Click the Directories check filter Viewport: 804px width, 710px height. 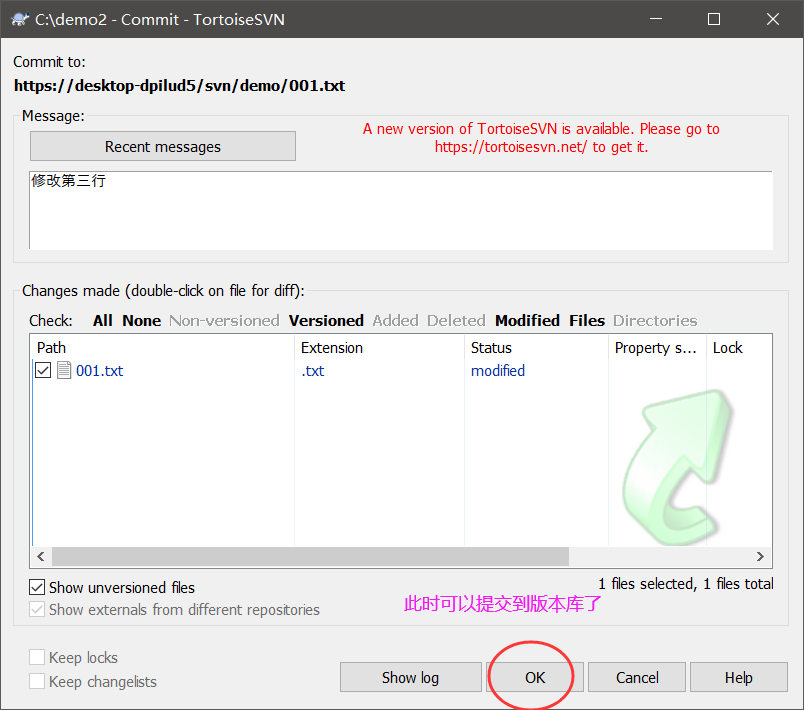point(655,320)
